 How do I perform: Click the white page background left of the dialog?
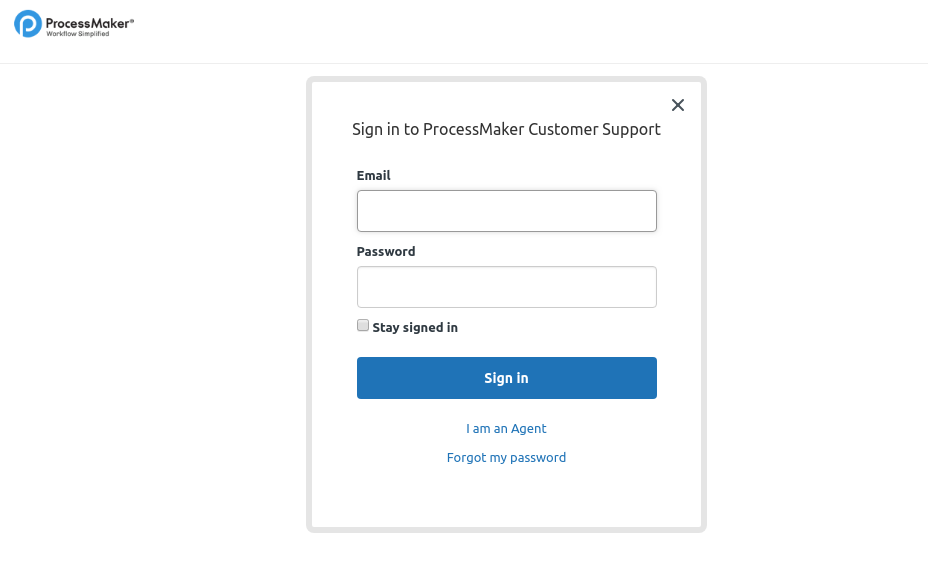150,300
